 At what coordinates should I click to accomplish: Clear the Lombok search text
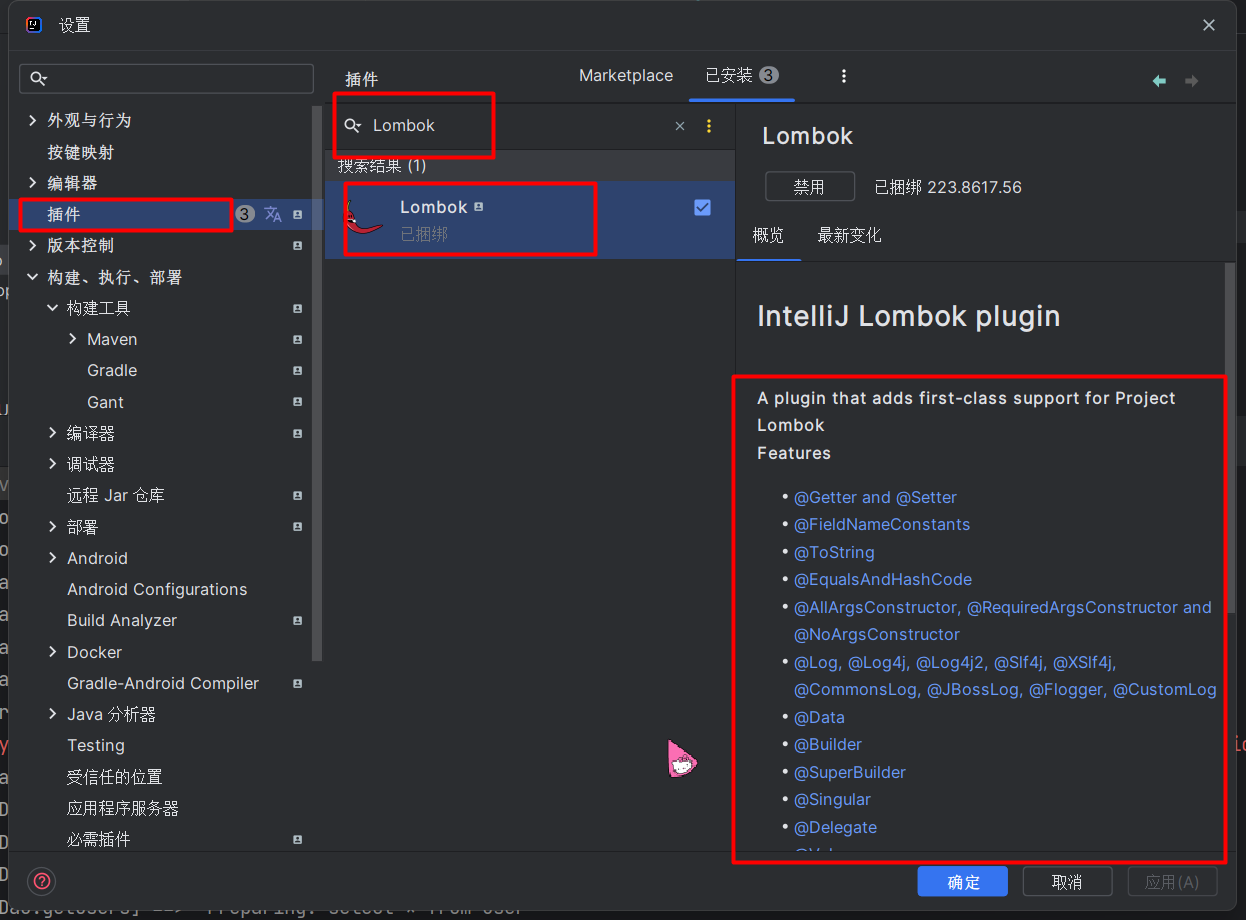click(x=680, y=126)
